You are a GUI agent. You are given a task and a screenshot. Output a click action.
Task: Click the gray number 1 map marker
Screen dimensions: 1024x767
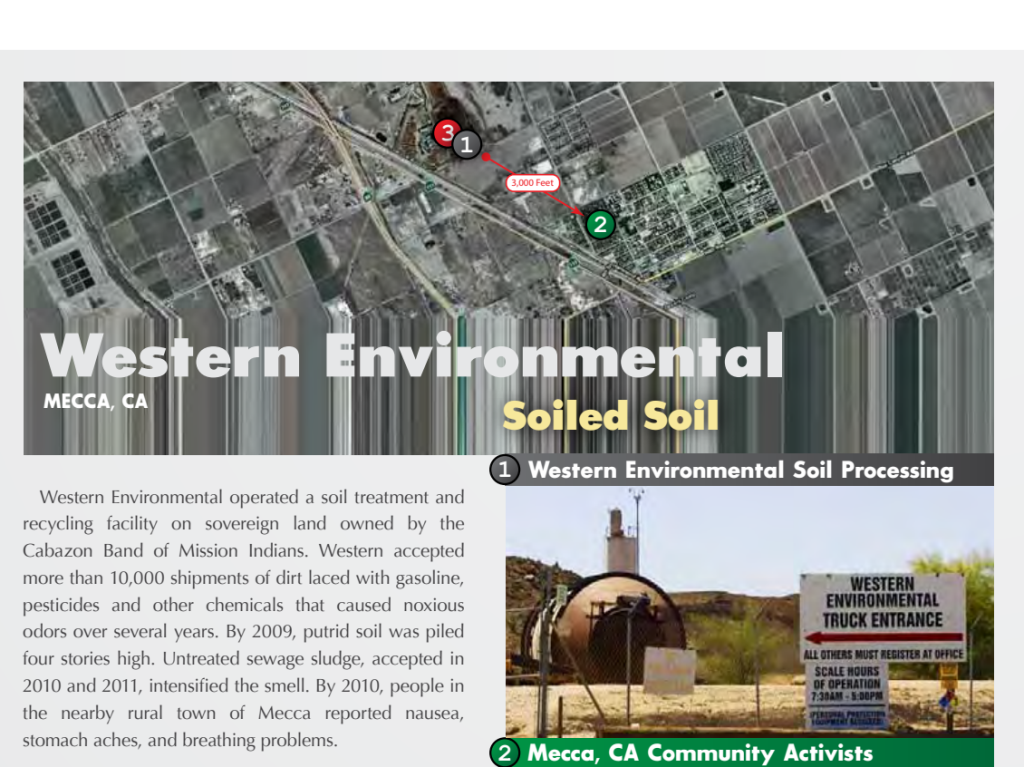467,145
